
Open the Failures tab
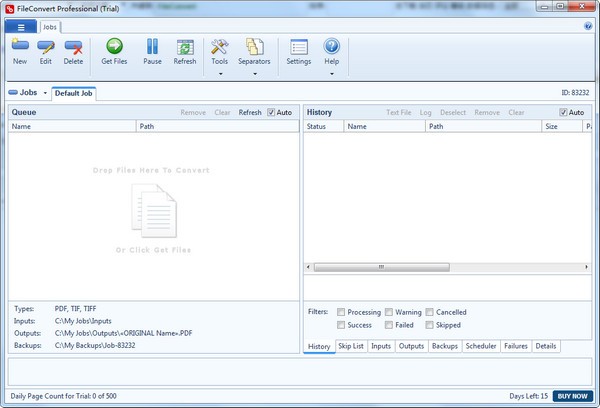click(516, 346)
